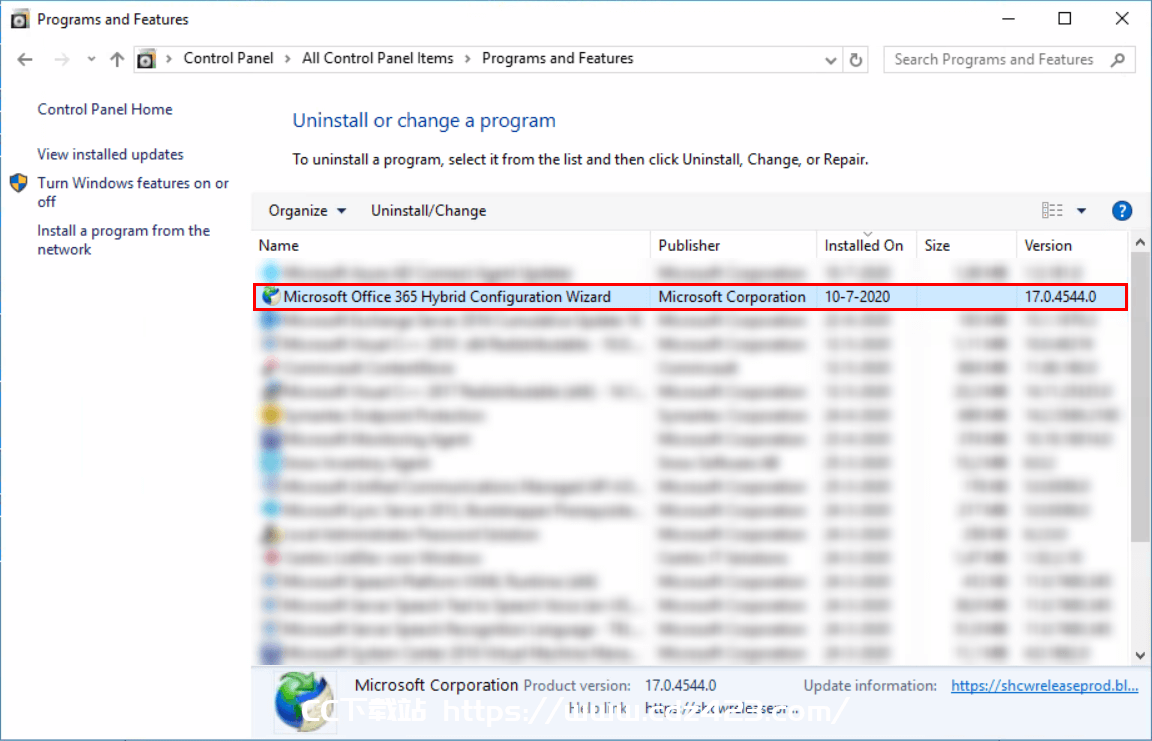Open the shcwreleaseprod update information link
Viewport: 1152px width, 741px height.
click(x=1044, y=685)
